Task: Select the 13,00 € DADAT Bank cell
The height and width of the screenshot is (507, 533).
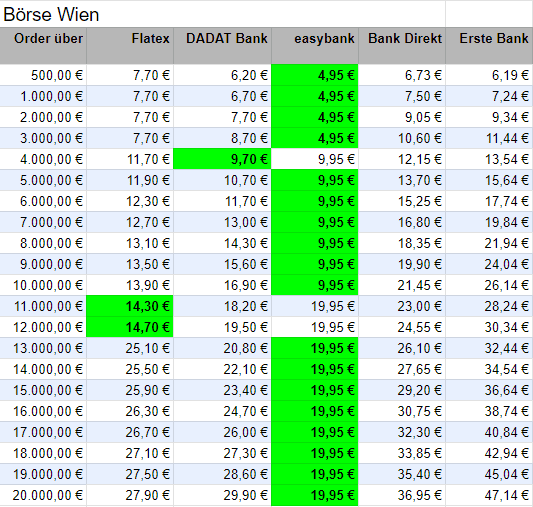Action: pos(223,222)
